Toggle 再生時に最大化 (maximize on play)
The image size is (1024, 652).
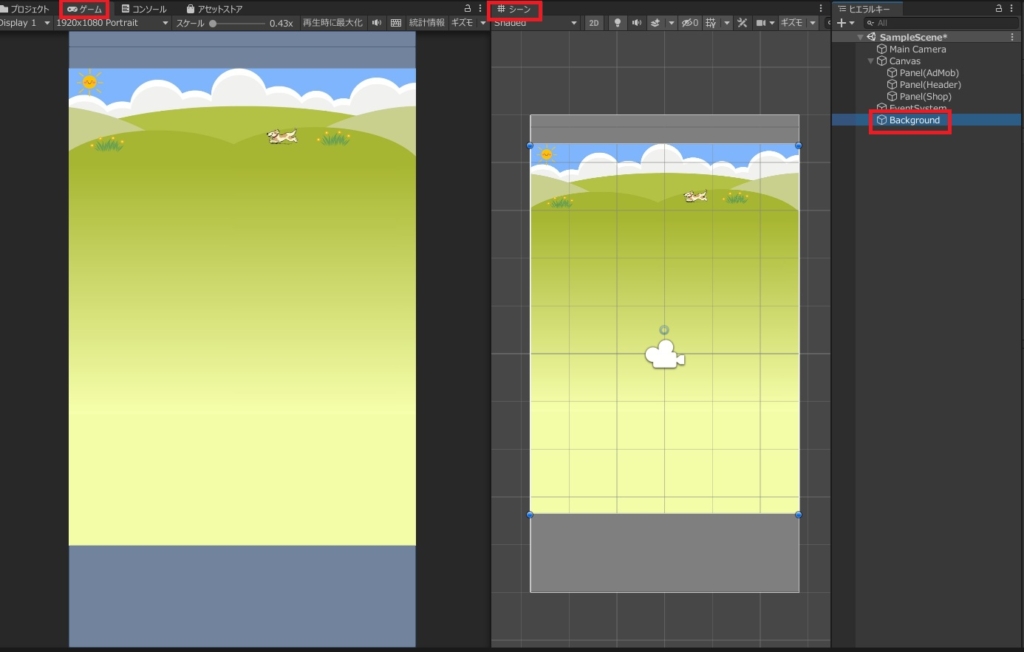tap(332, 22)
